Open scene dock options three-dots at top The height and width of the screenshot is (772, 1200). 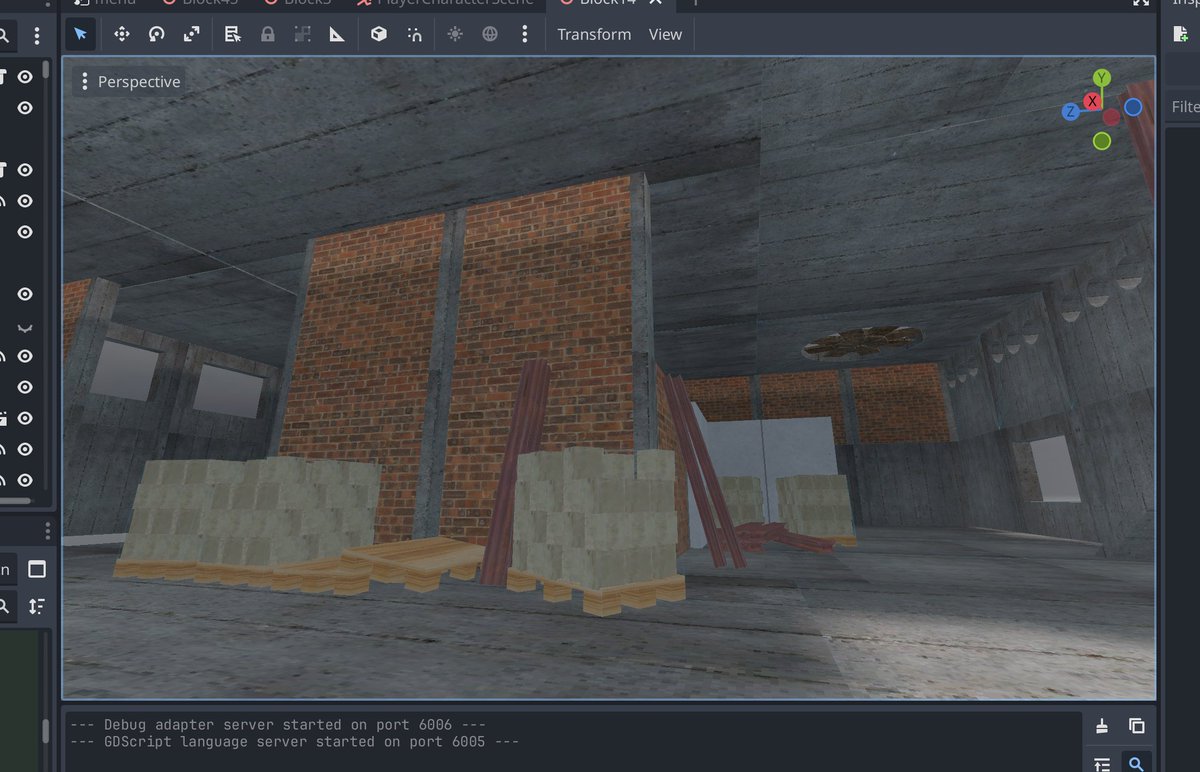pos(37,36)
